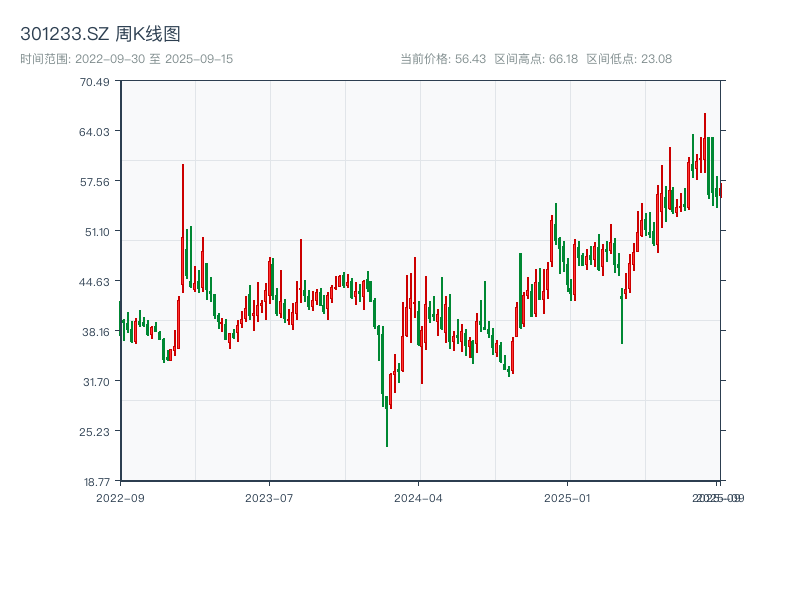Click y-axis label 57.56
This screenshot has height=600, width=800.
[x=94, y=182]
